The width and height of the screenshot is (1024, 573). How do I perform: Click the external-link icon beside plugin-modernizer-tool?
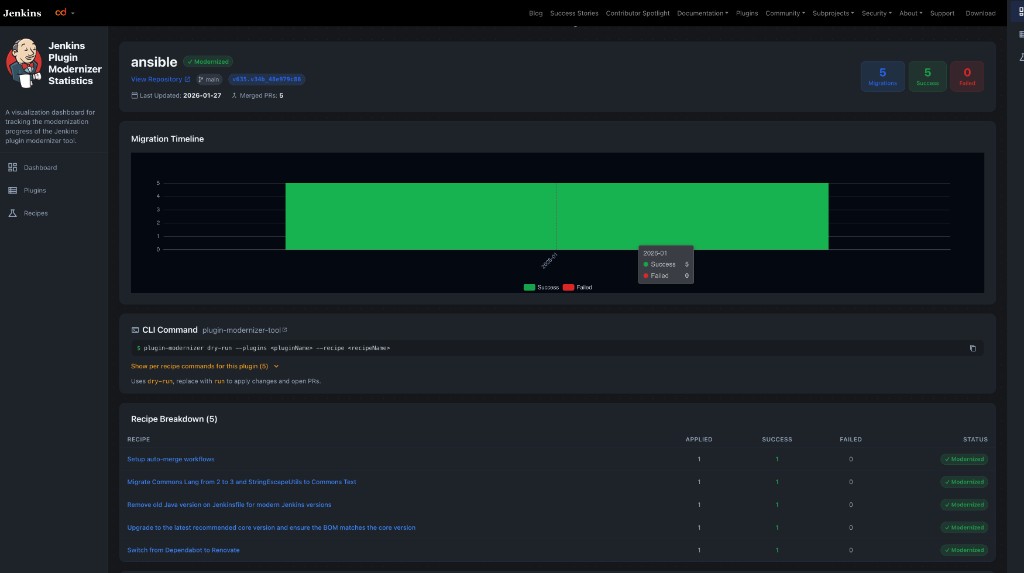point(285,330)
